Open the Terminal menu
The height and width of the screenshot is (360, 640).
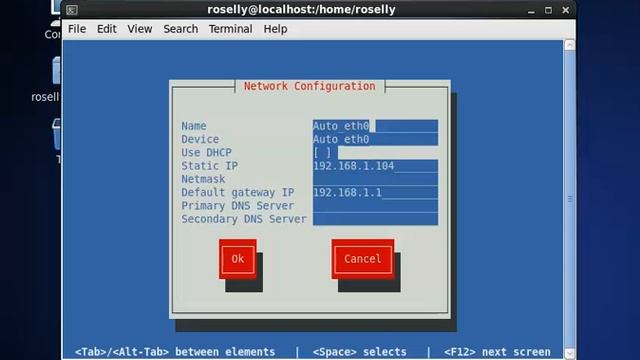(231, 29)
